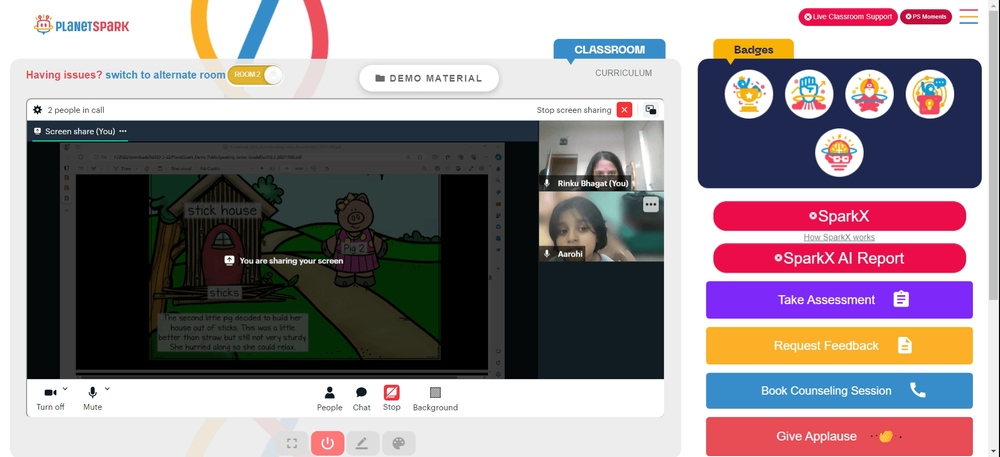Click Take Assessment button
1000x457 pixels.
coord(839,300)
